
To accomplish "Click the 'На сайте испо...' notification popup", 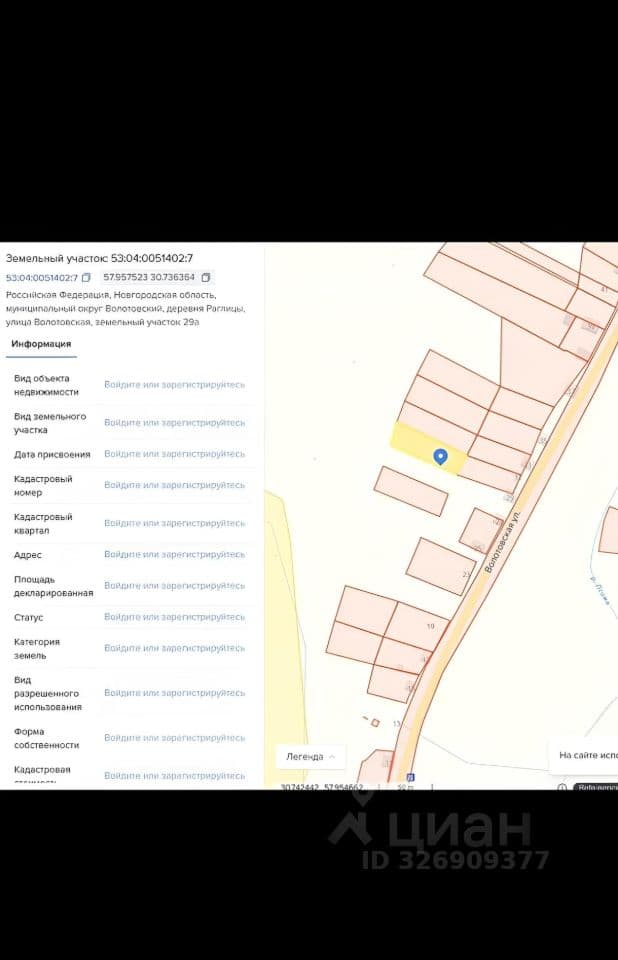I will pos(583,756).
